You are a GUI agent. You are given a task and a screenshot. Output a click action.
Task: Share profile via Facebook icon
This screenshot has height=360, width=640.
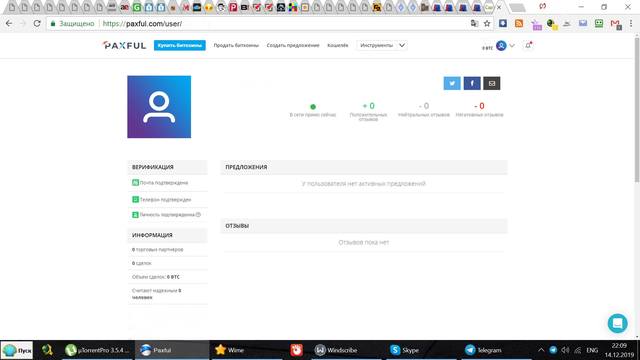[x=472, y=83]
